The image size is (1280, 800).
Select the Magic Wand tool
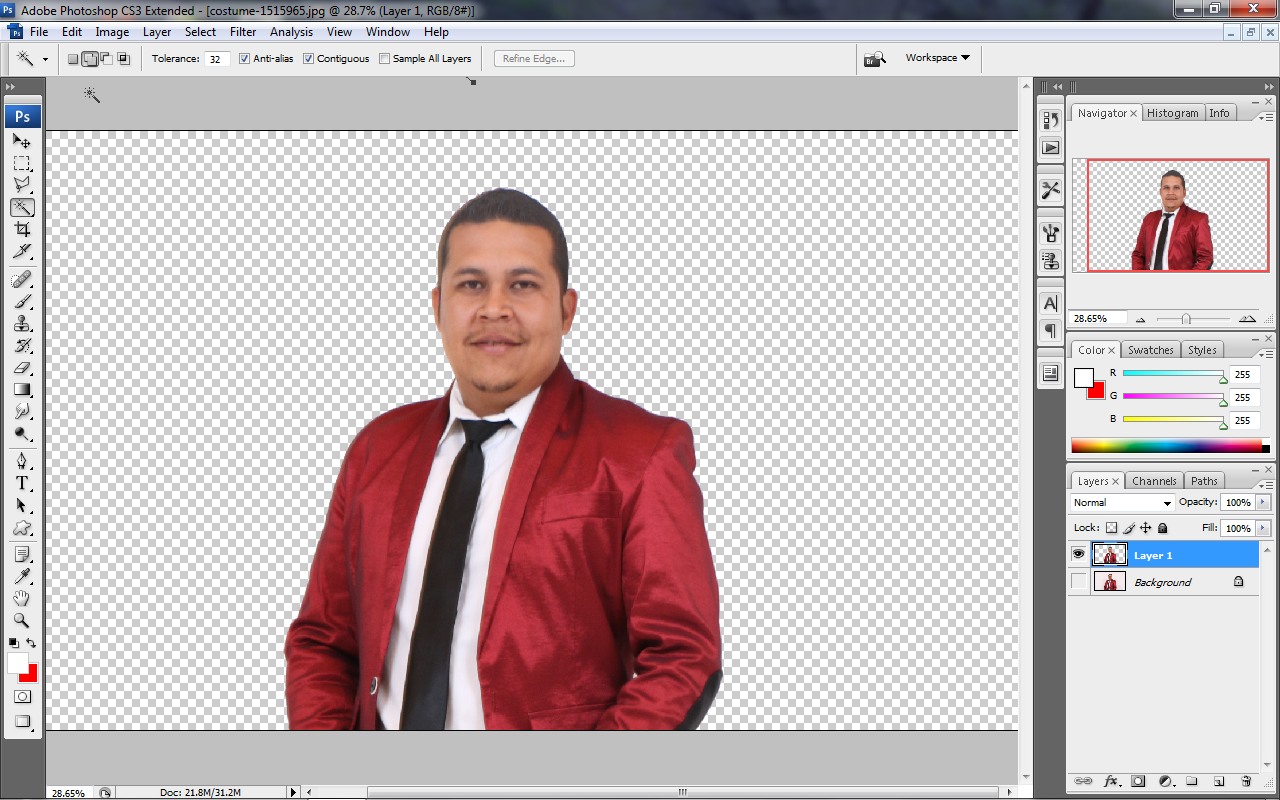[23, 208]
